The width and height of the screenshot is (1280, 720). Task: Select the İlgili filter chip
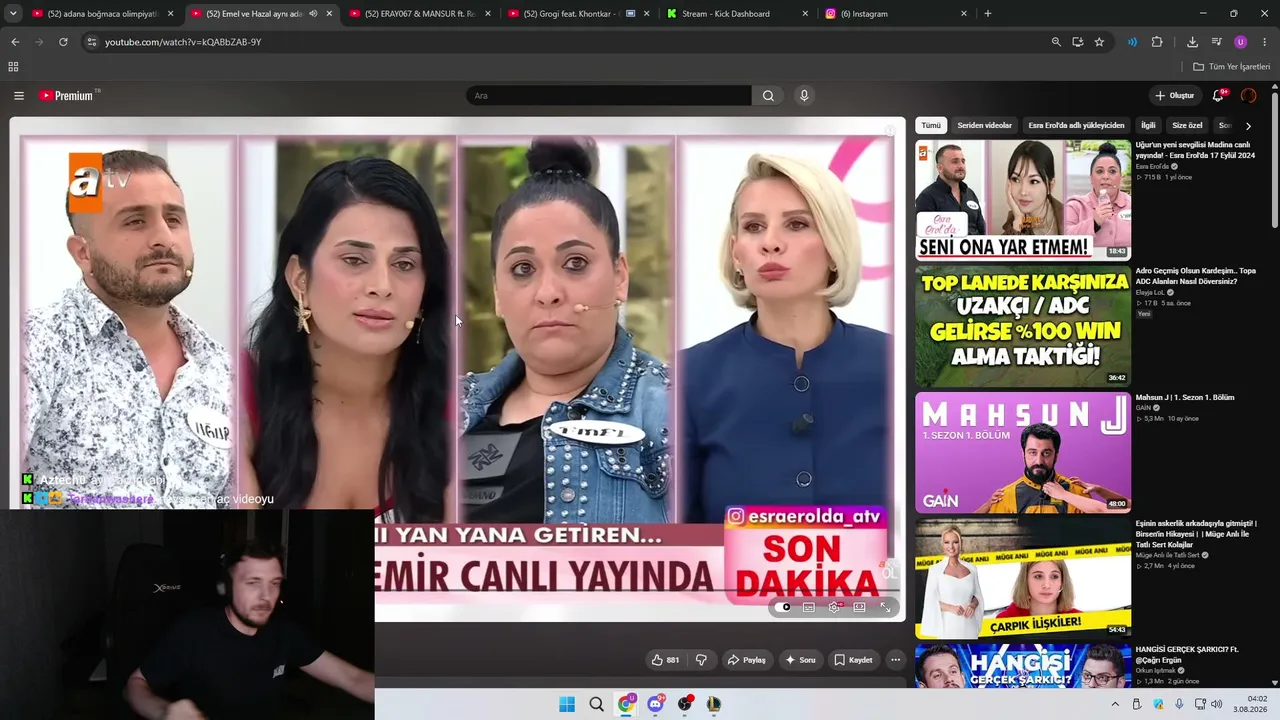pos(1148,126)
